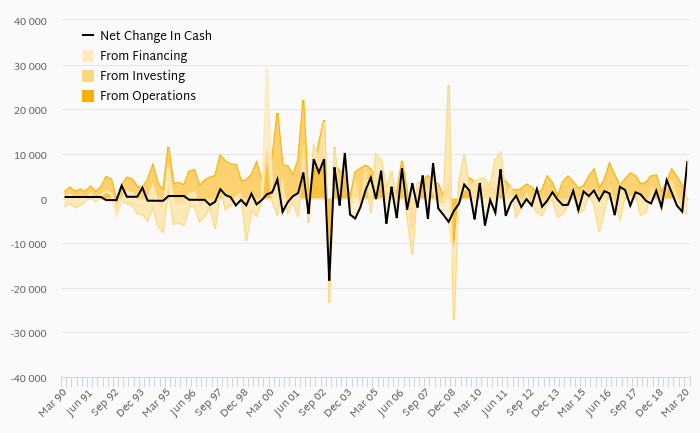Click the From Operations legend color swatch
This screenshot has width=700, height=433.
(88, 96)
